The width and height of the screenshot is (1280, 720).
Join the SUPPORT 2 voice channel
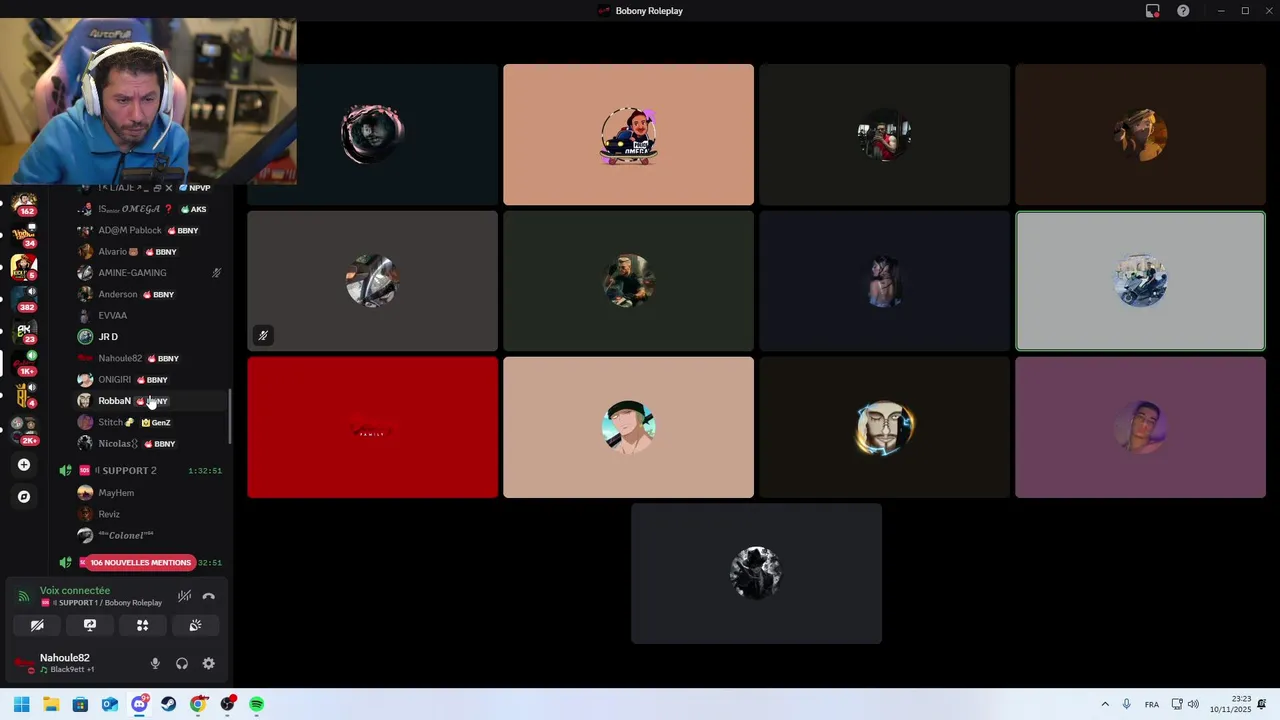coord(140,470)
